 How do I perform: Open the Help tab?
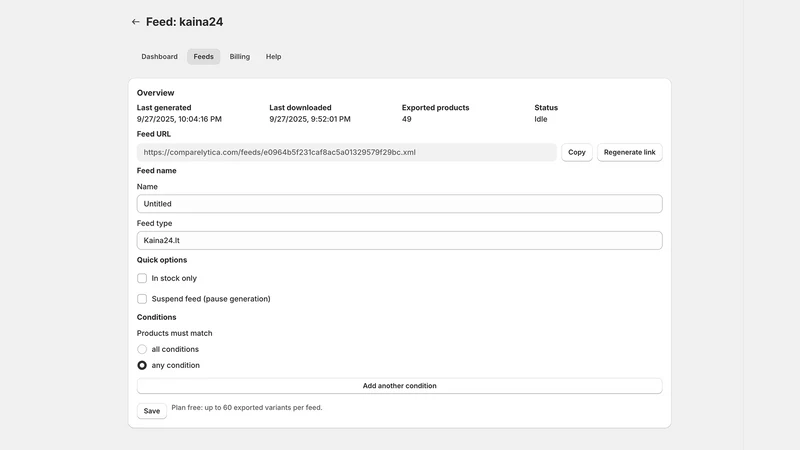(x=273, y=57)
